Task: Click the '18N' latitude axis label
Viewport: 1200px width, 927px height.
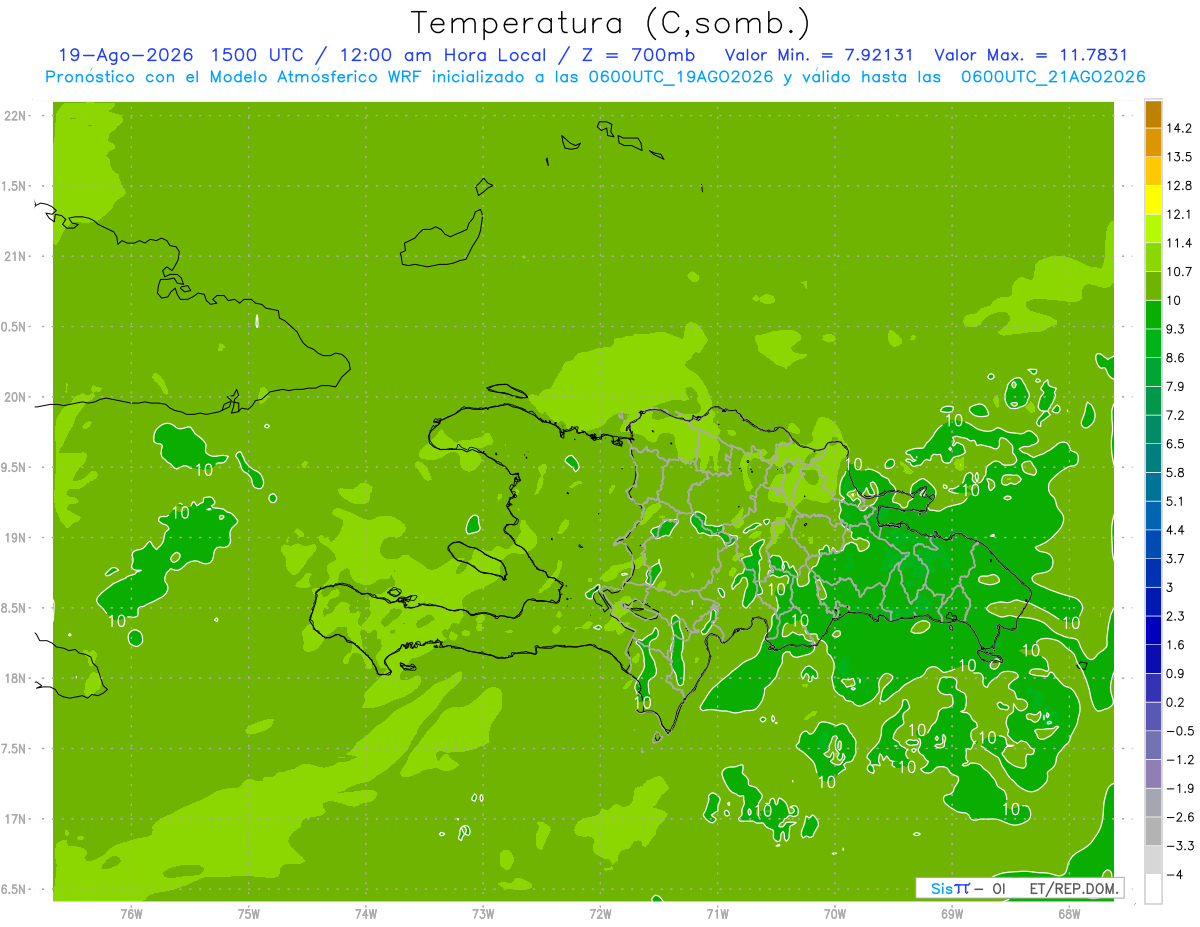Action: click(16, 679)
